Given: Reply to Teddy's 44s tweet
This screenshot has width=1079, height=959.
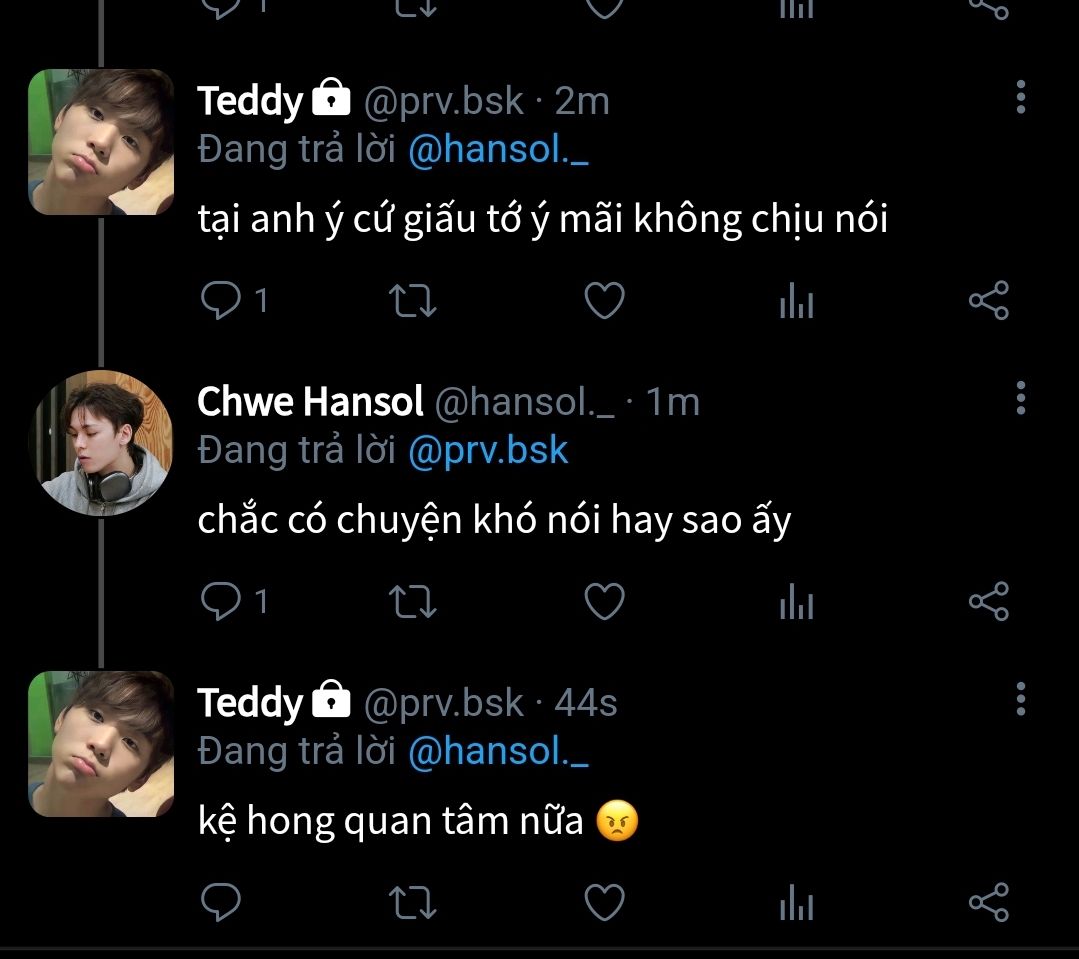Looking at the screenshot, I should (x=220, y=903).
